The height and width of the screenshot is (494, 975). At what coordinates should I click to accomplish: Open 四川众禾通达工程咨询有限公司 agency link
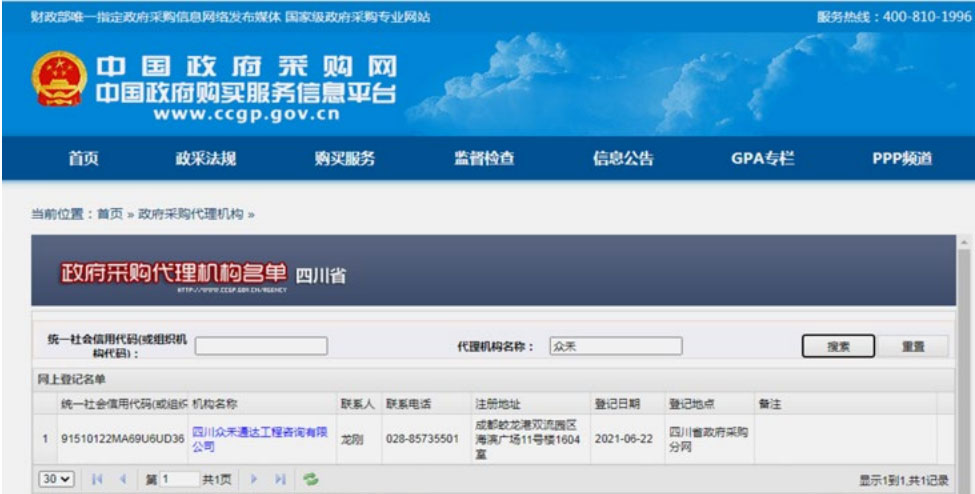click(x=259, y=439)
